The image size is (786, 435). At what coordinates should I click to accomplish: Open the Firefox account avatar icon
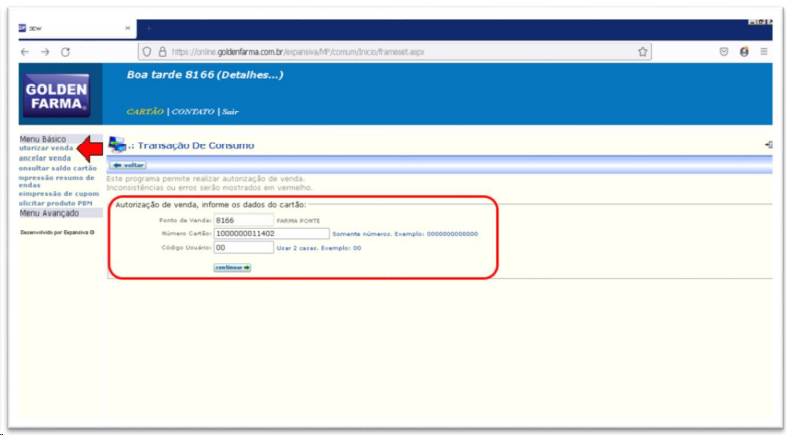pyautogui.click(x=744, y=52)
